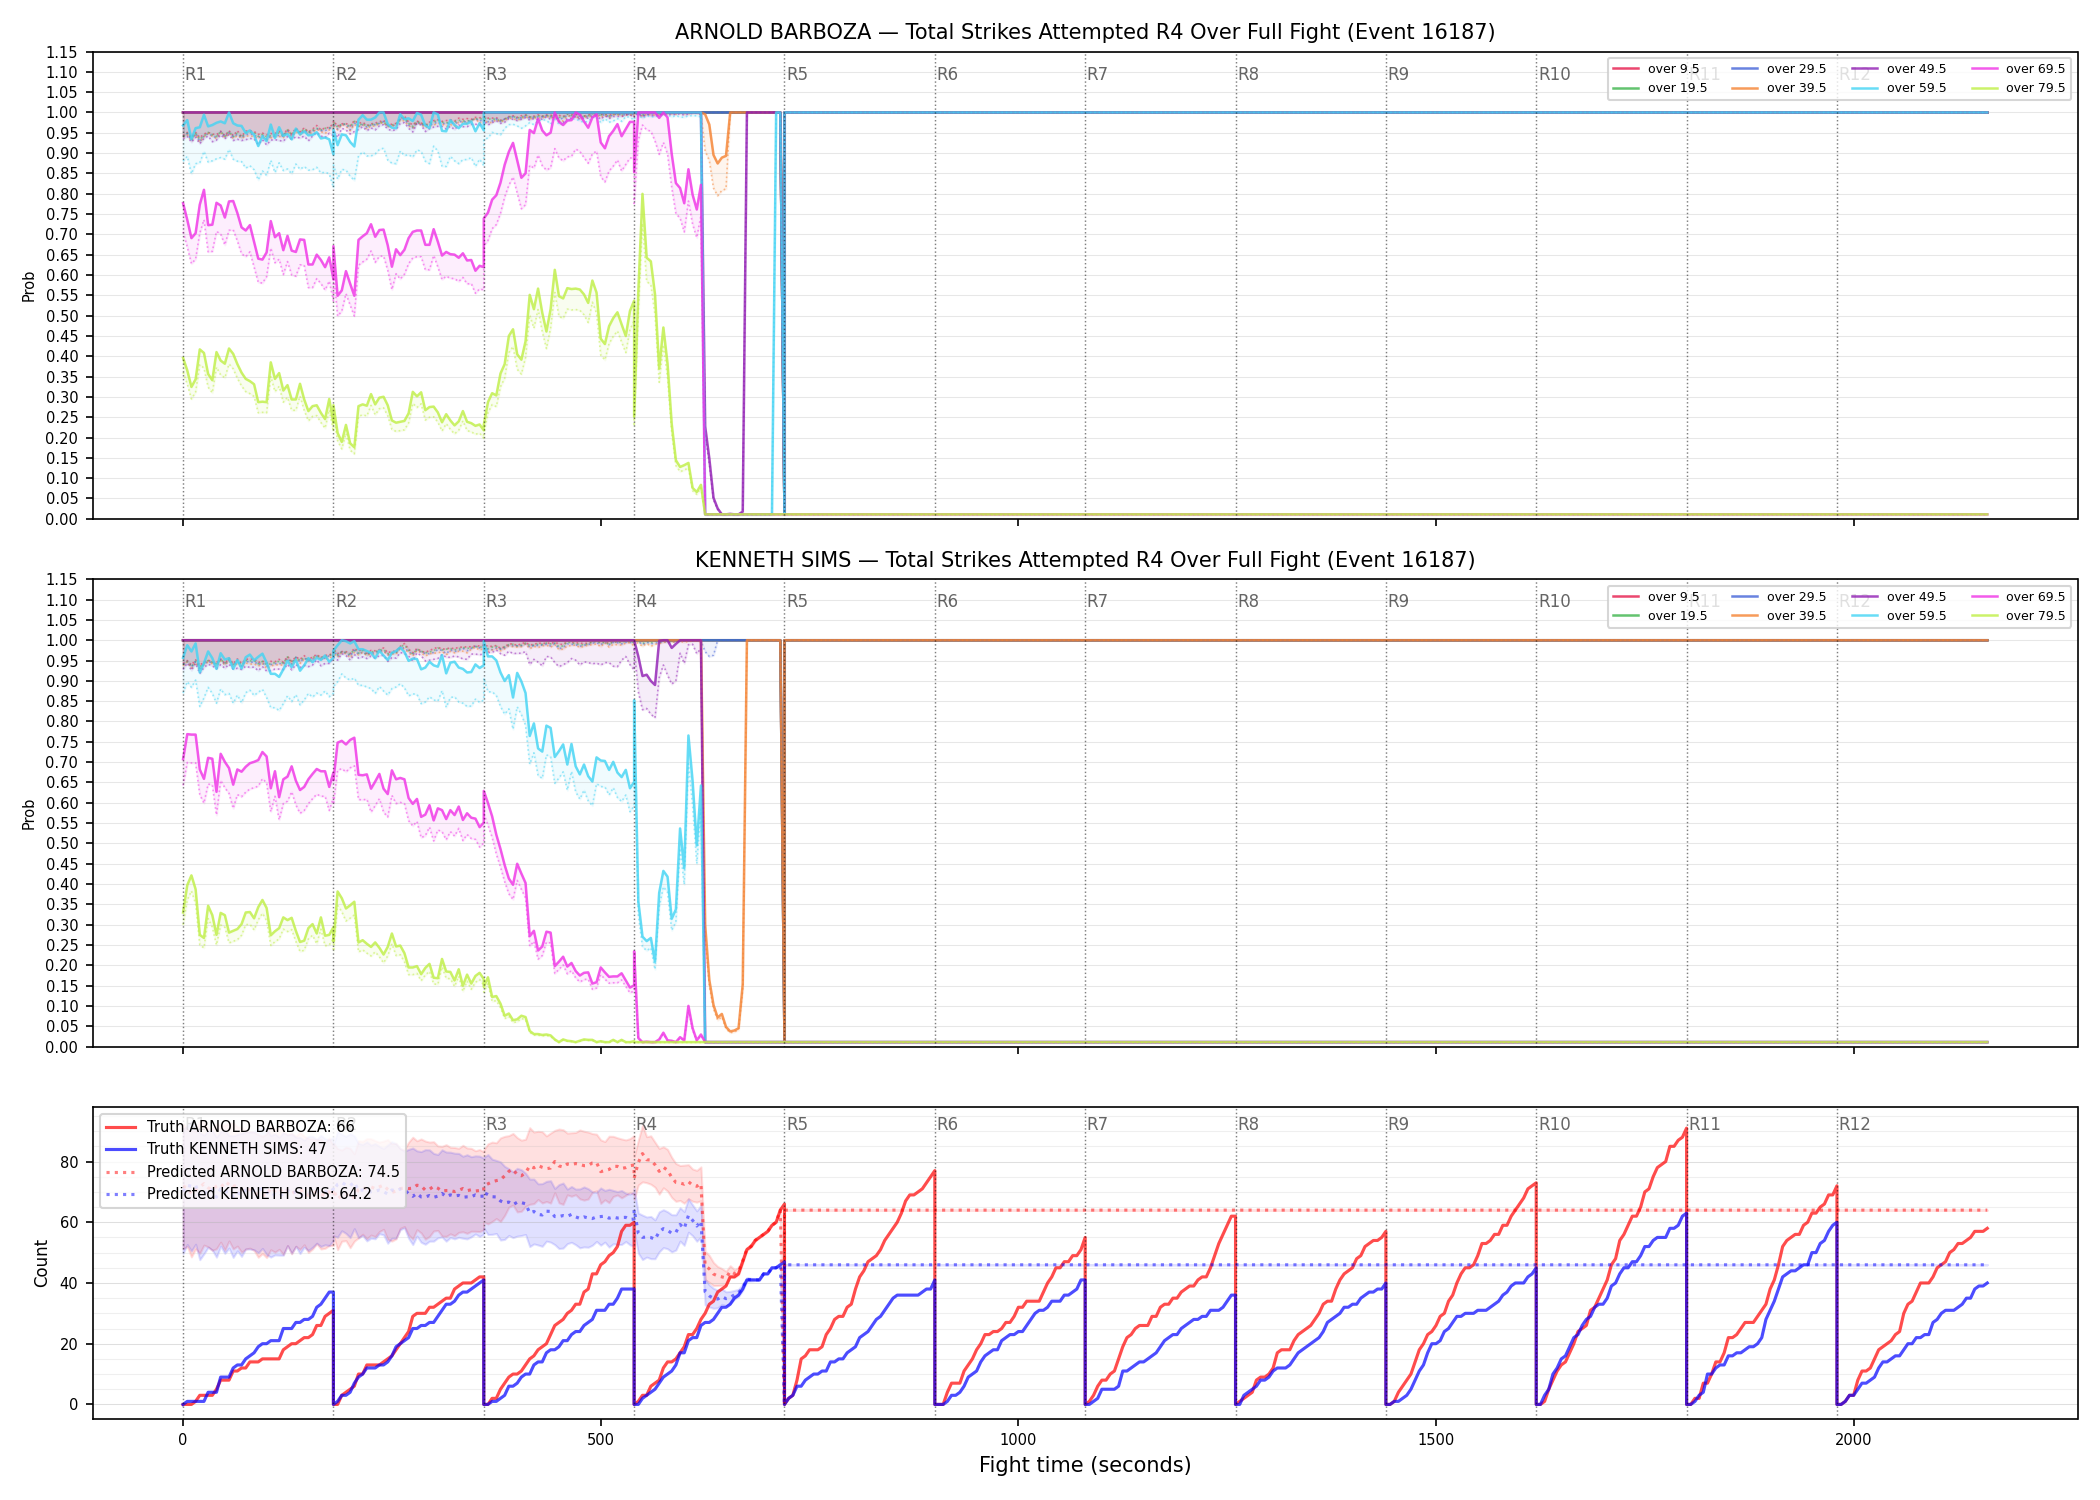Click 'Predicted ARNOLD BARBOZA: 74.5' legend entry
The width and height of the screenshot is (2100, 1500).
tap(252, 1171)
